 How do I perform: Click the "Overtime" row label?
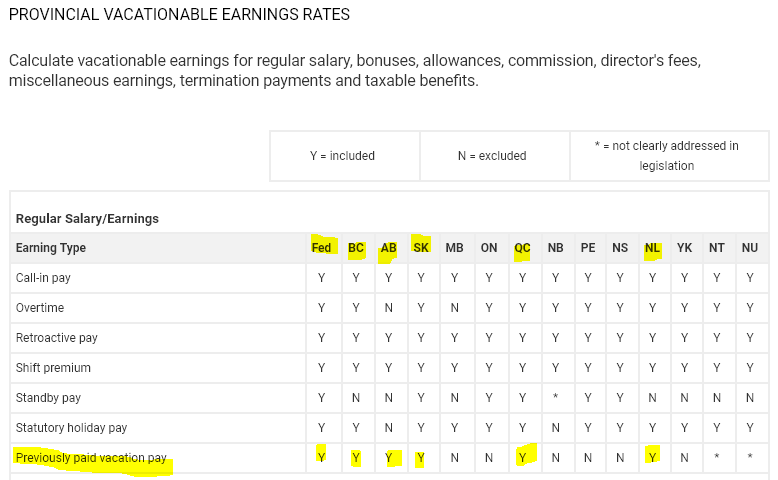point(40,308)
